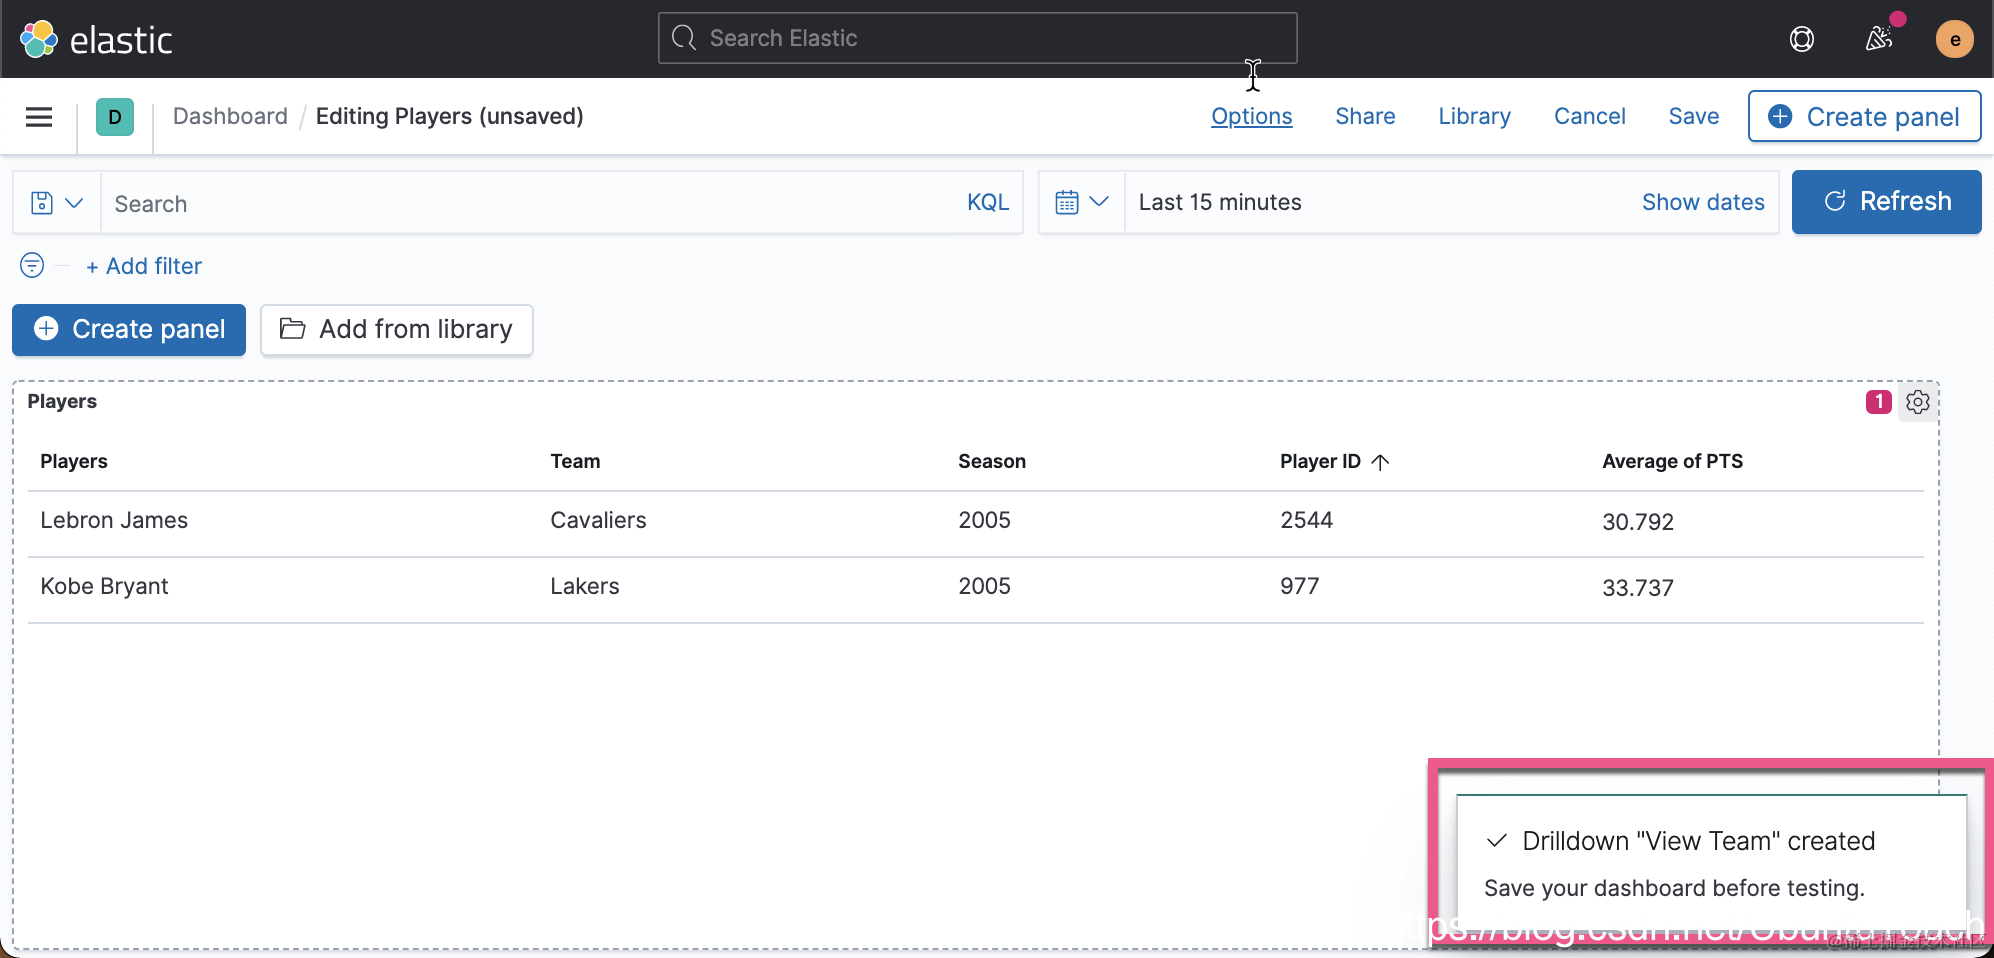The height and width of the screenshot is (958, 1994).
Task: Click Show dates link
Action: click(x=1703, y=202)
